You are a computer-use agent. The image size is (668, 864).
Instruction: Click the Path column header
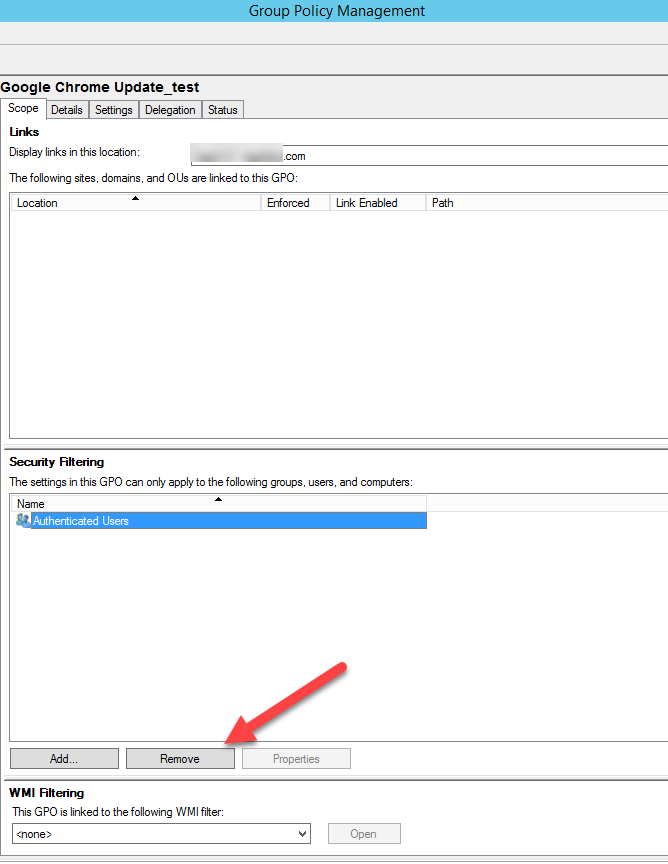547,203
